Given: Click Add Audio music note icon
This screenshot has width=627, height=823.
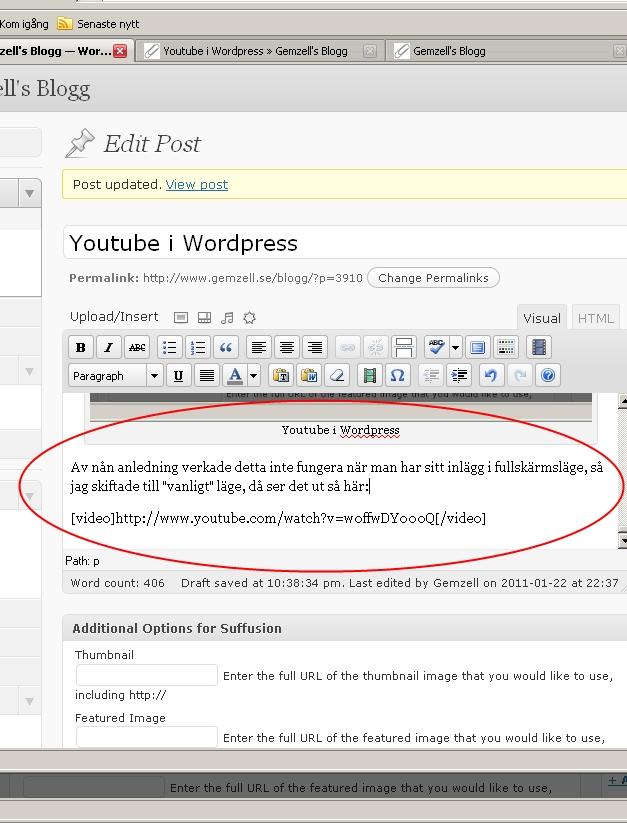Looking at the screenshot, I should (x=227, y=318).
